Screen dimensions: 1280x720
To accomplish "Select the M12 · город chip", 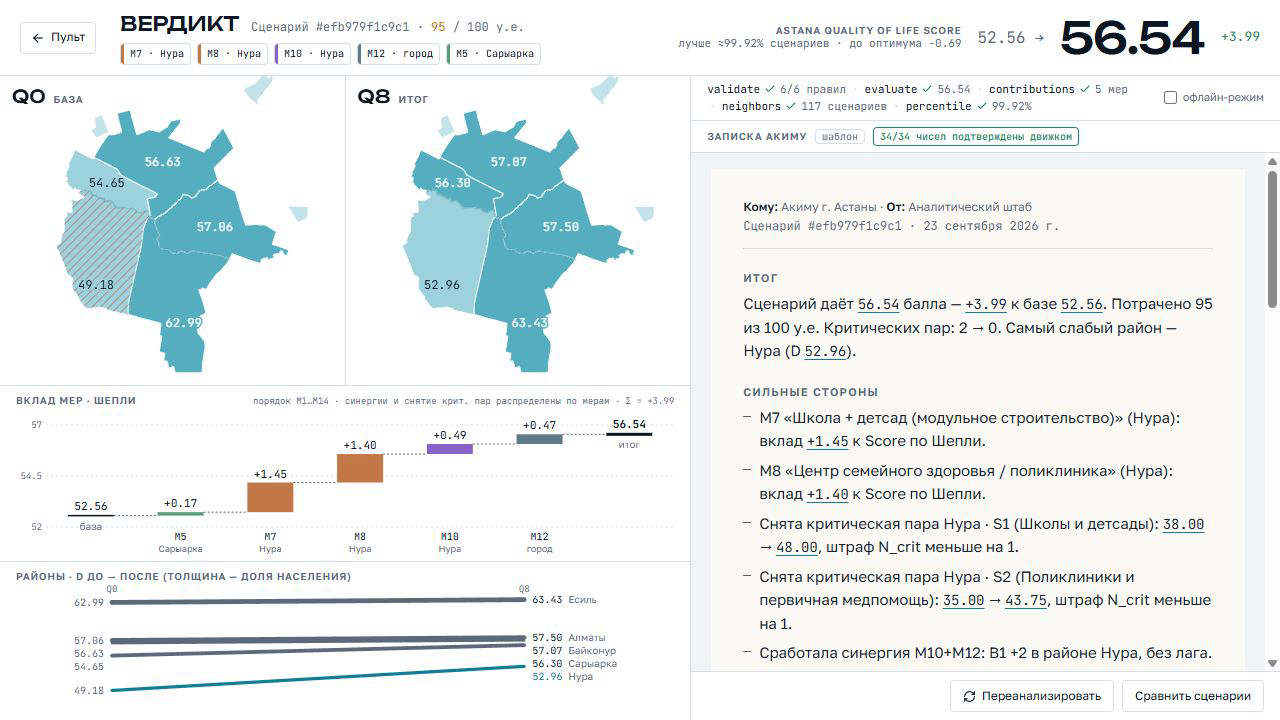I will coord(399,54).
